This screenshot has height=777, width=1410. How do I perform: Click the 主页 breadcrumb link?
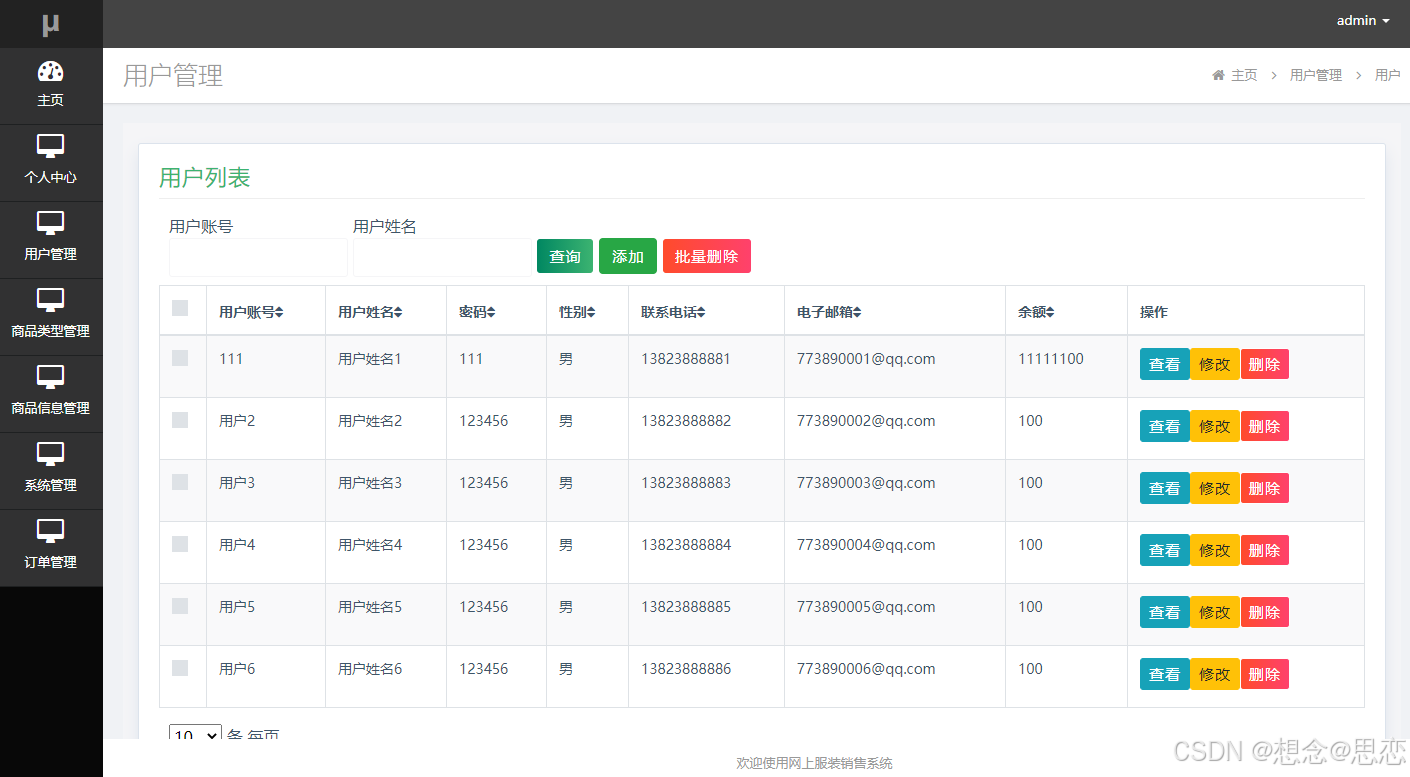tap(1244, 75)
